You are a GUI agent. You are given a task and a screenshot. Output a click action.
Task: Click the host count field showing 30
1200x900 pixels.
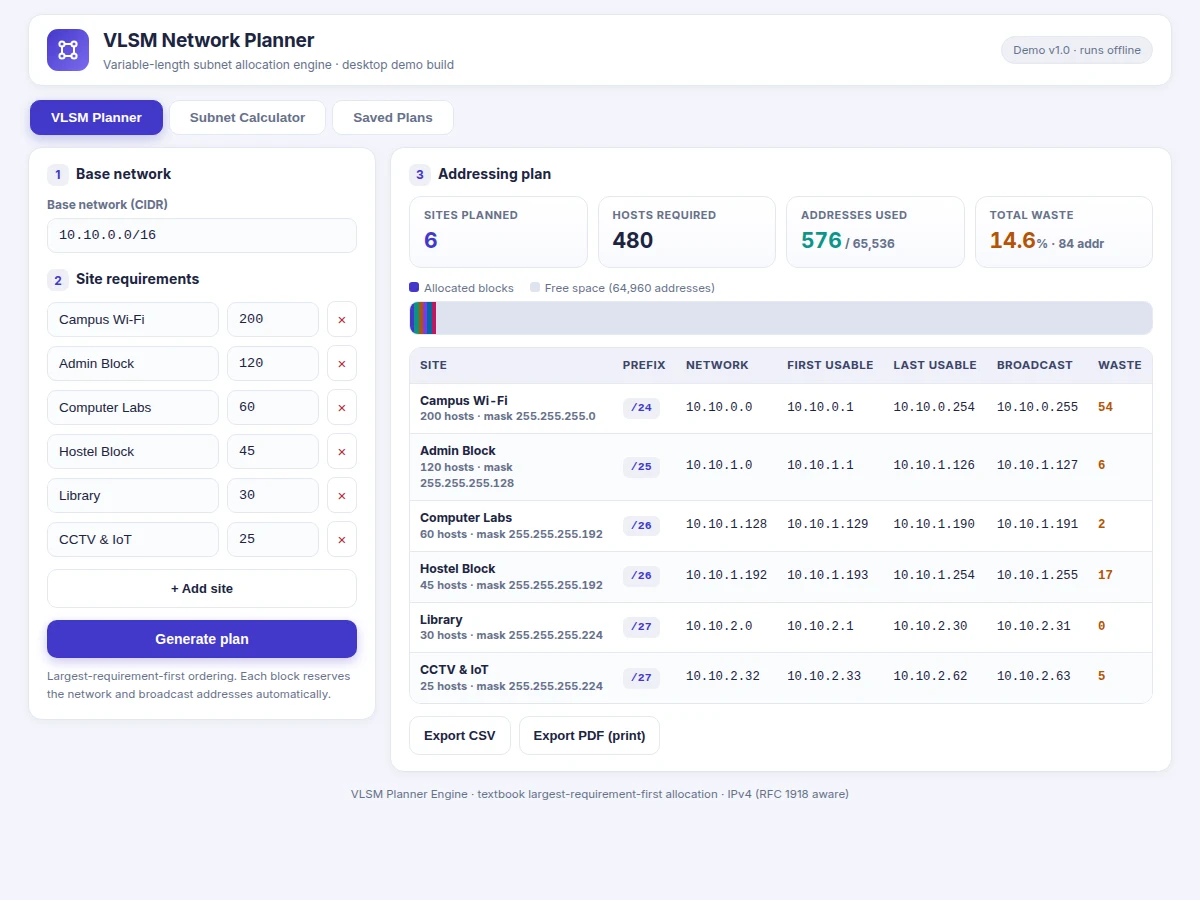273,496
